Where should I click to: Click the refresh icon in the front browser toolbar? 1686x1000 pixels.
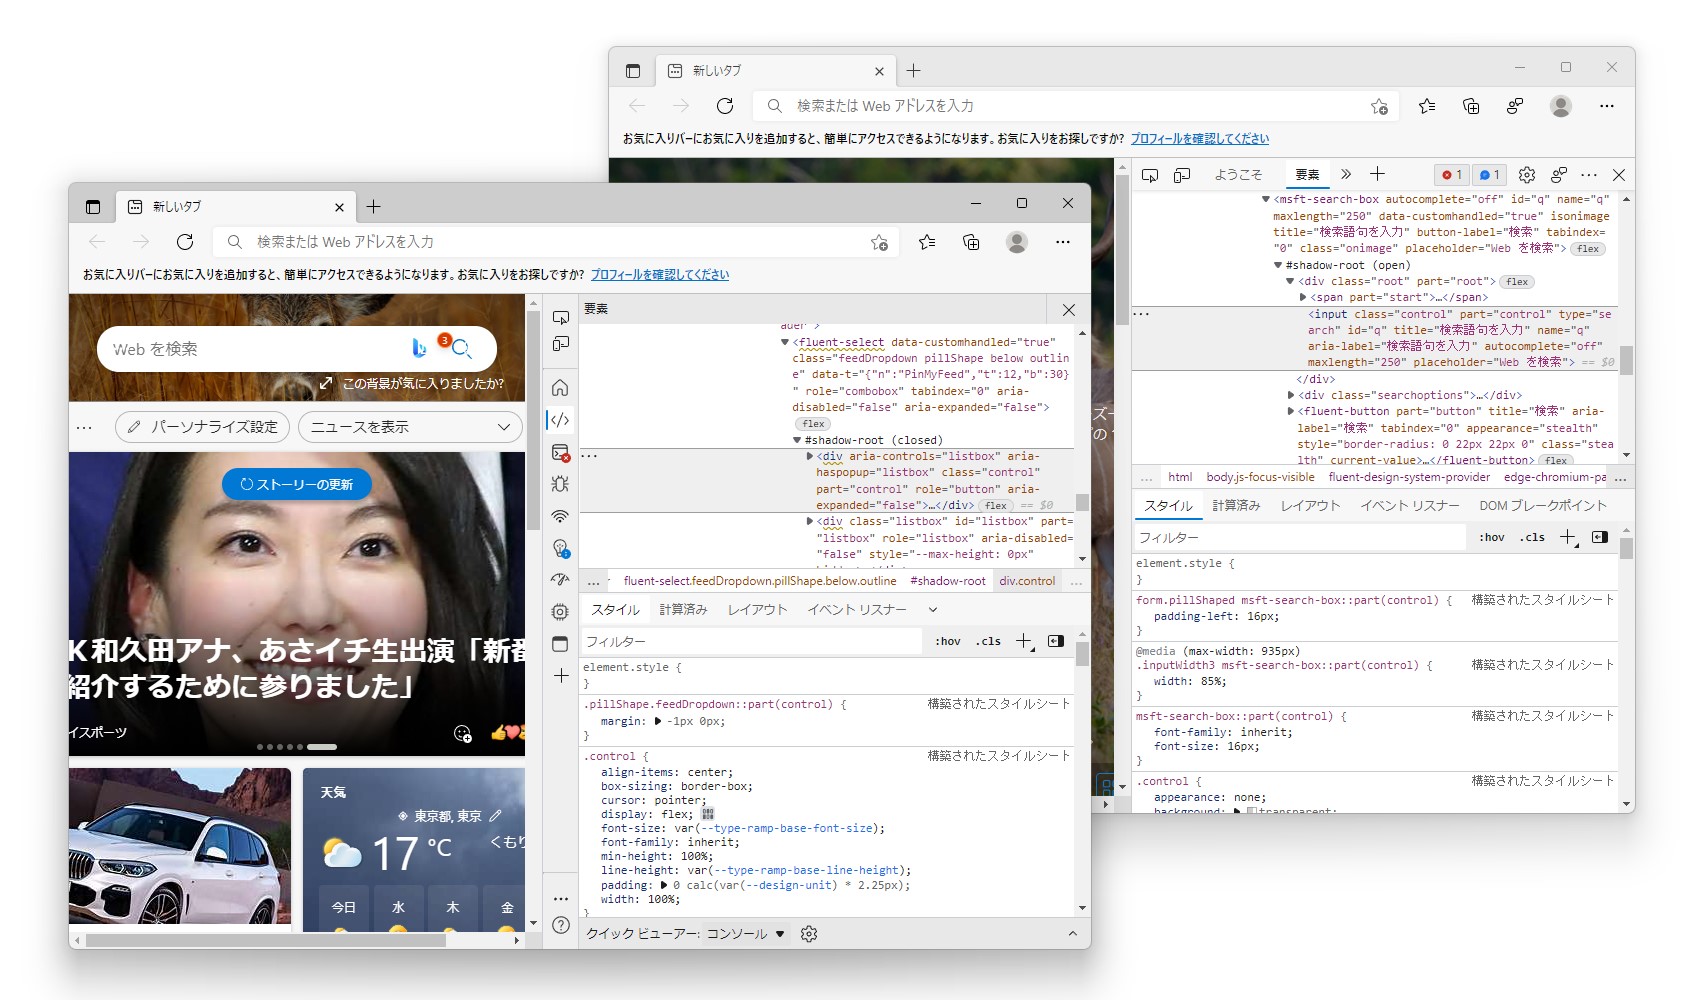coord(186,241)
